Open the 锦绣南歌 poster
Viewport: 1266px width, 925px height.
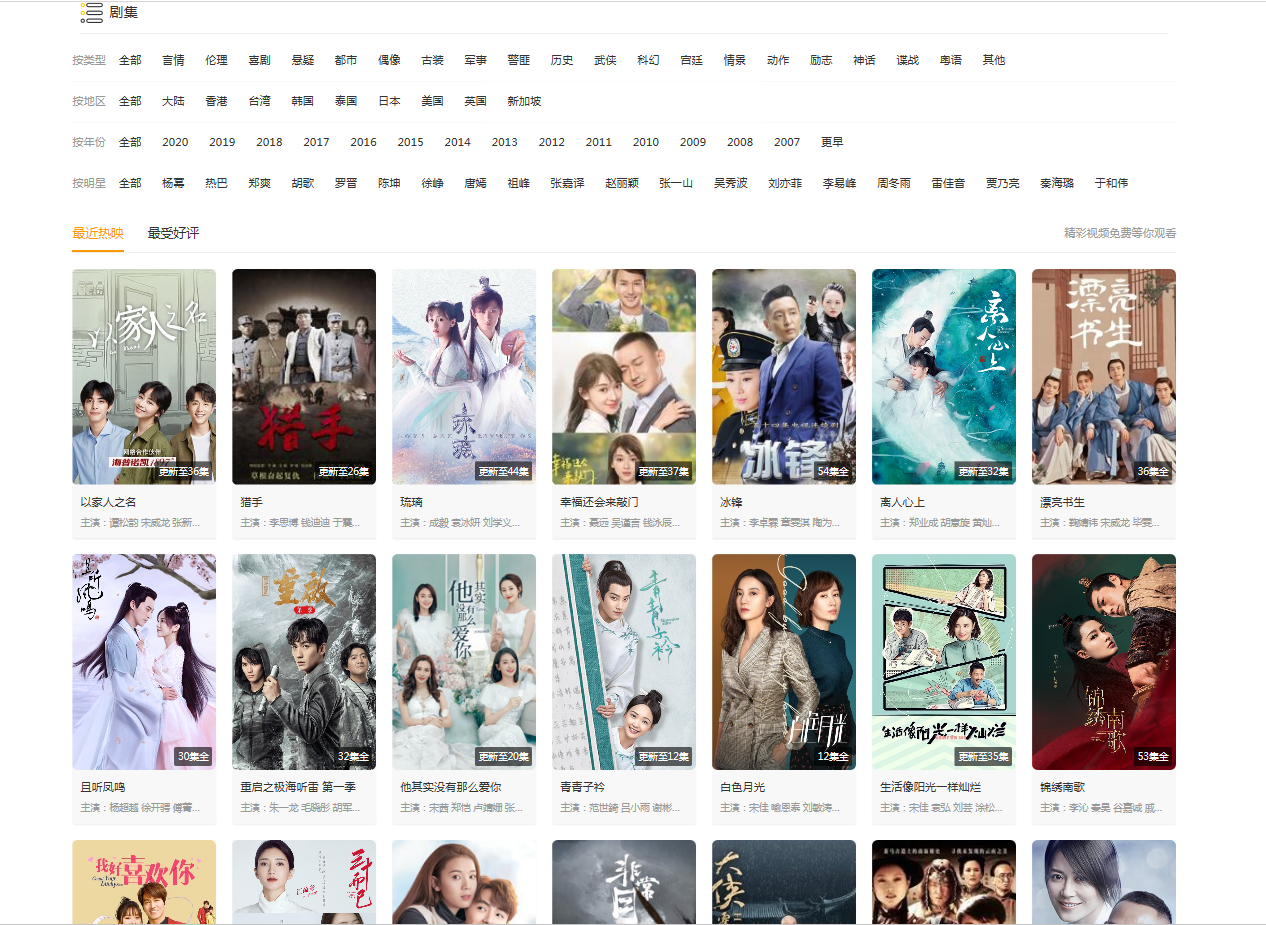(x=1104, y=662)
